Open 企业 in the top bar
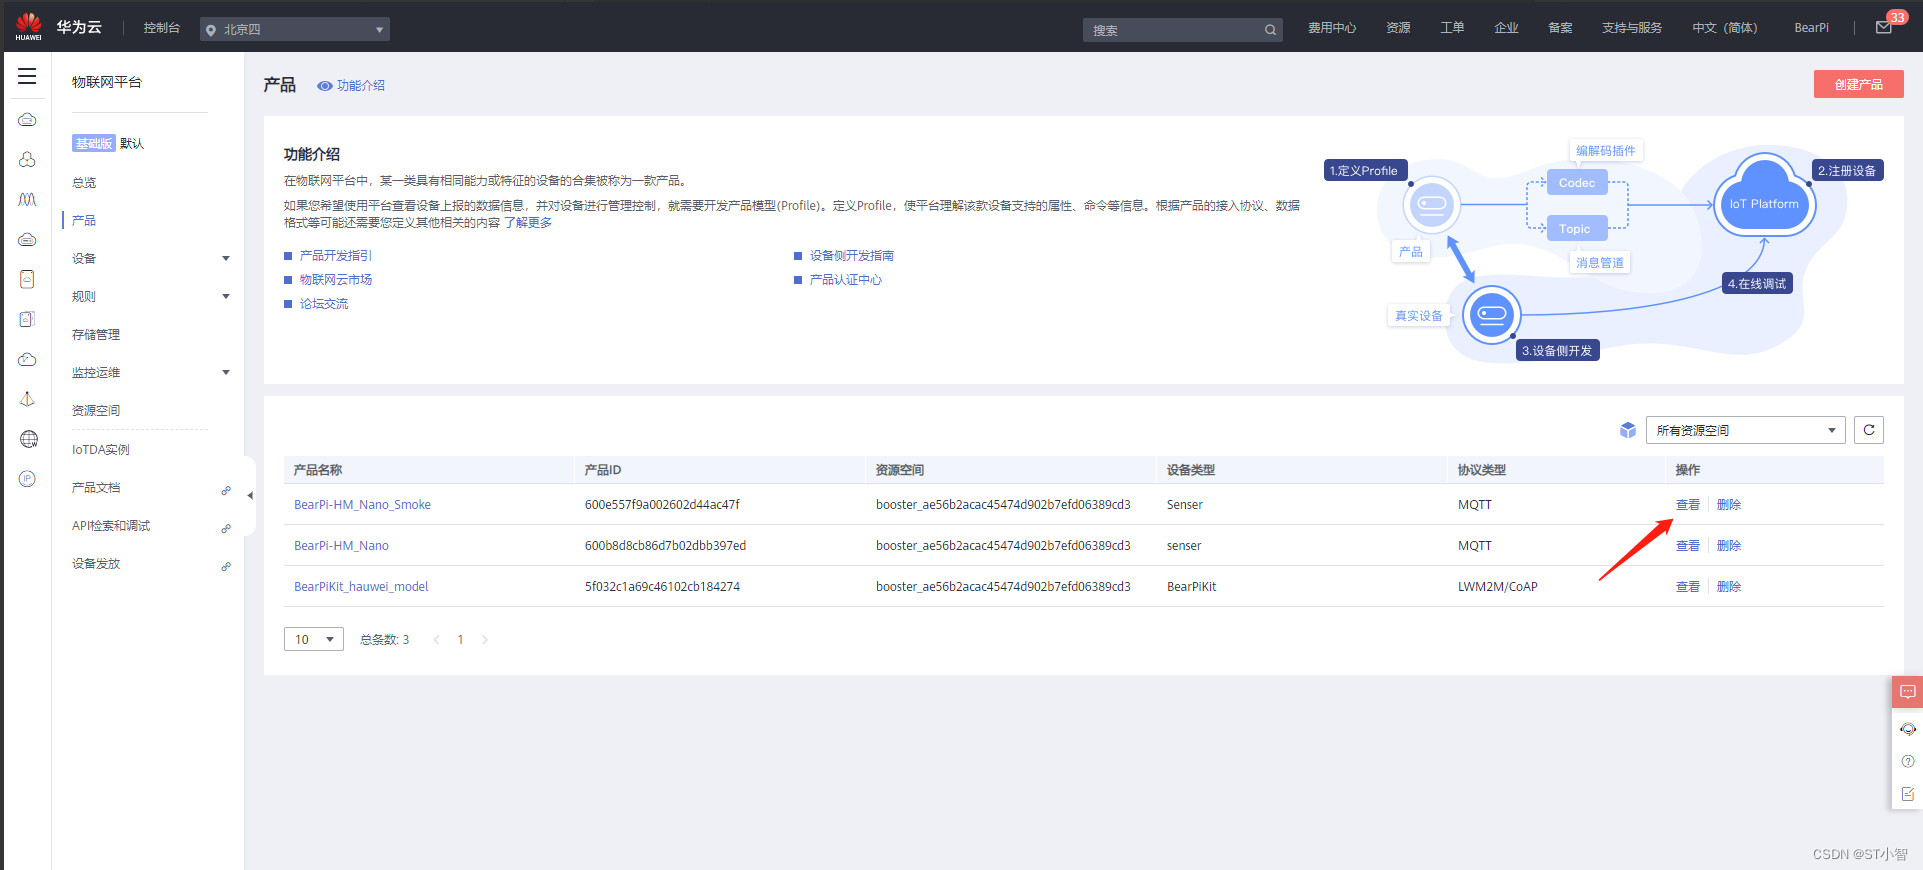 pyautogui.click(x=1506, y=28)
